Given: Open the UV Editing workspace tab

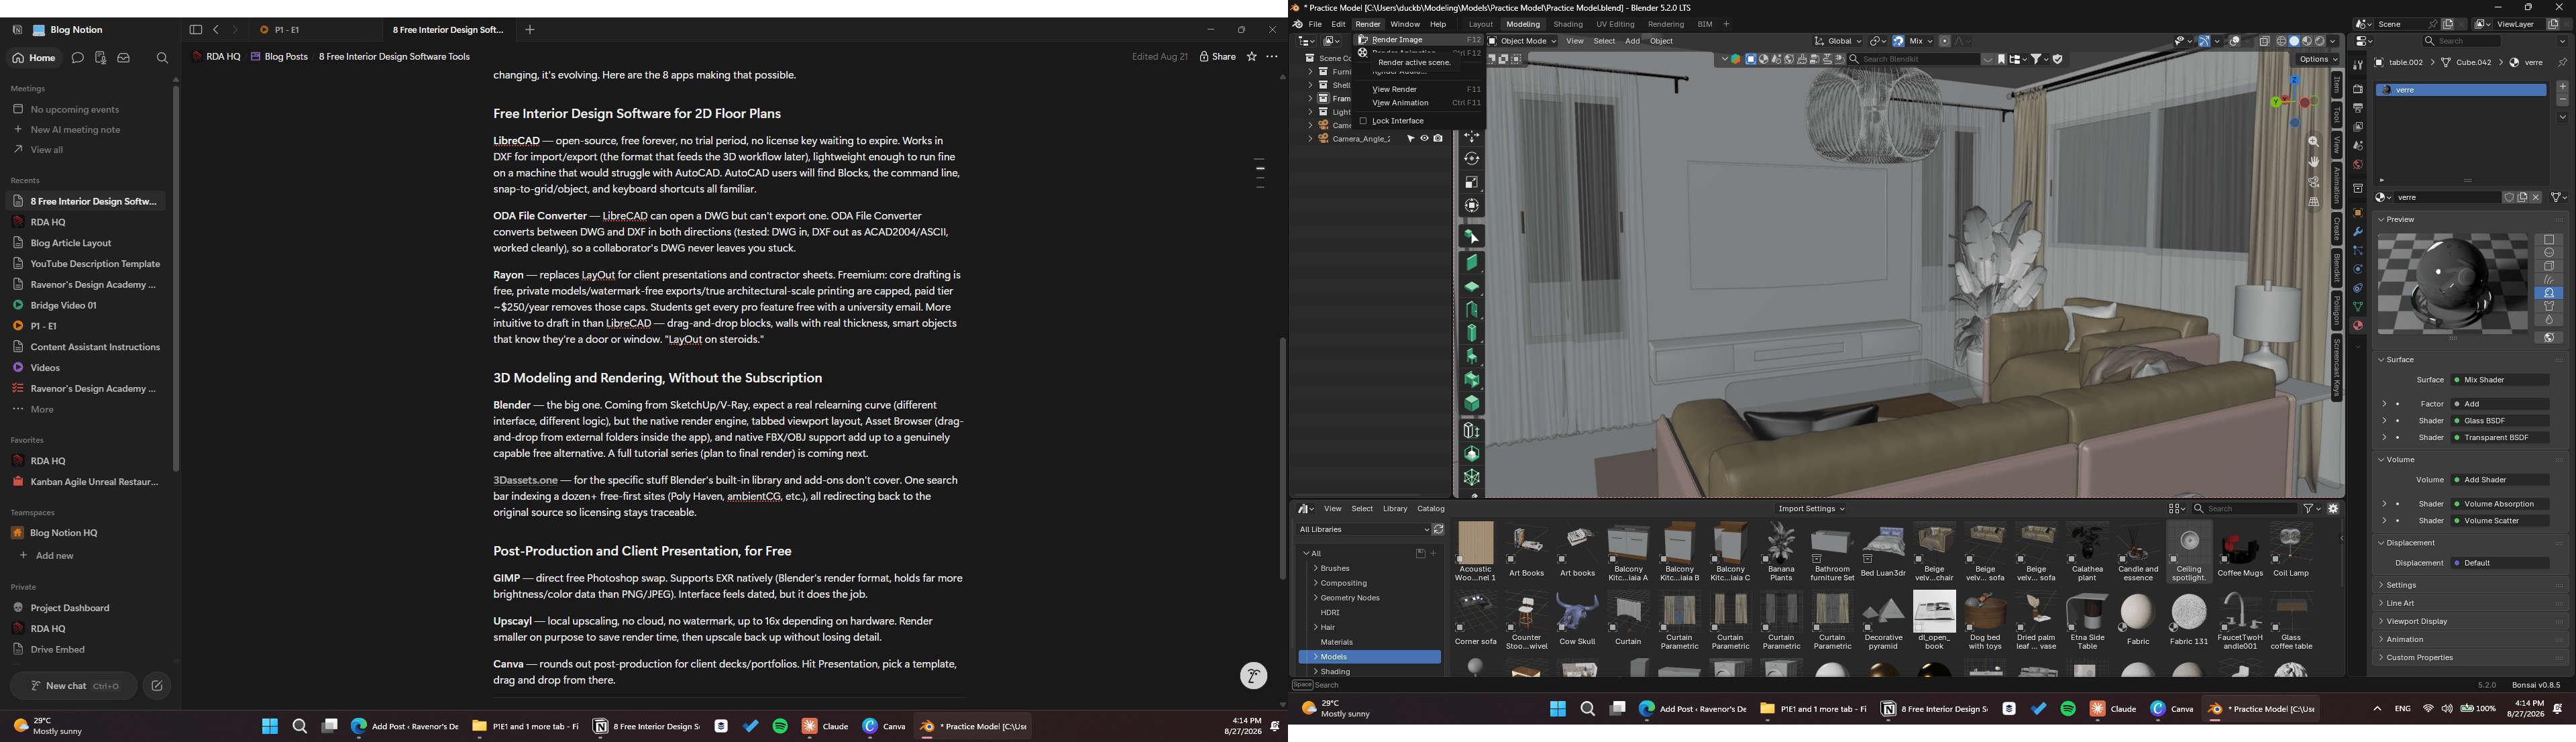Looking at the screenshot, I should pyautogui.click(x=1615, y=25).
